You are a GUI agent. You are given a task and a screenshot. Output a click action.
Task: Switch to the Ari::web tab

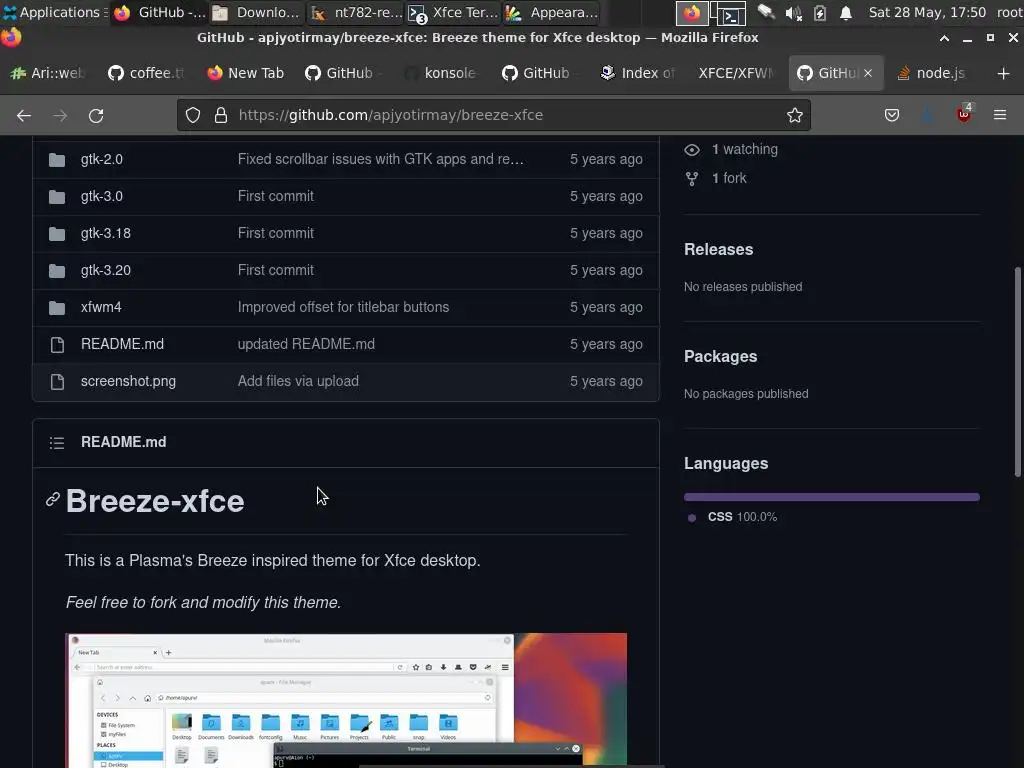pos(48,73)
